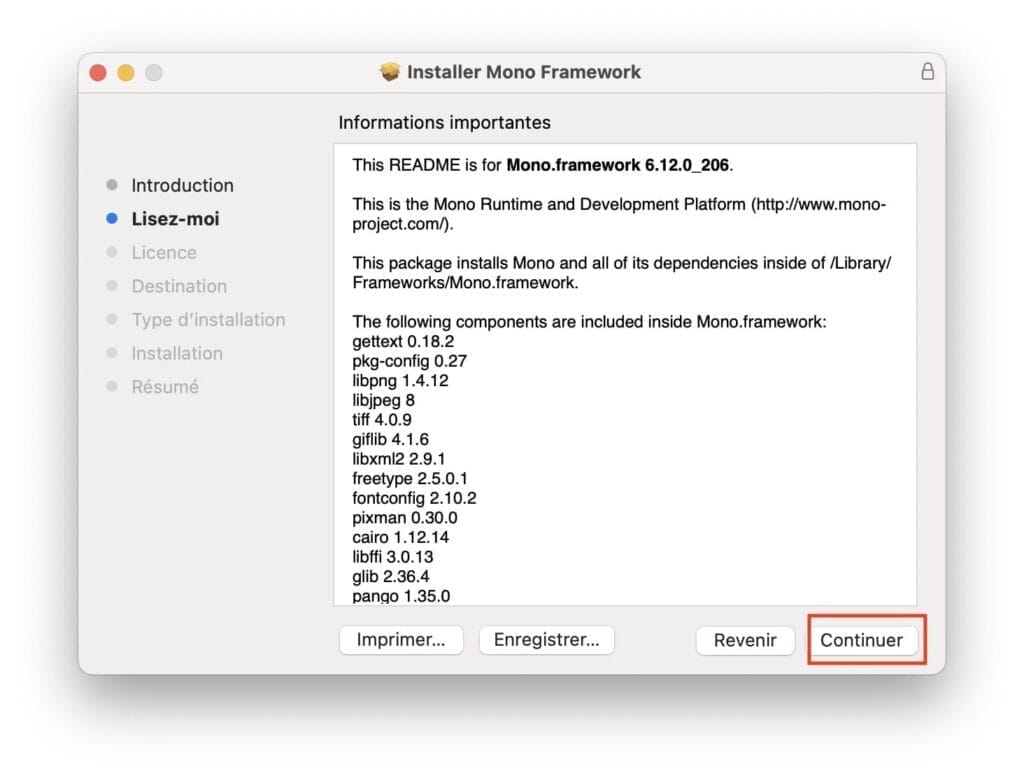Minimize the installer with the yellow button
The image size is (1024, 778).
pos(126,73)
